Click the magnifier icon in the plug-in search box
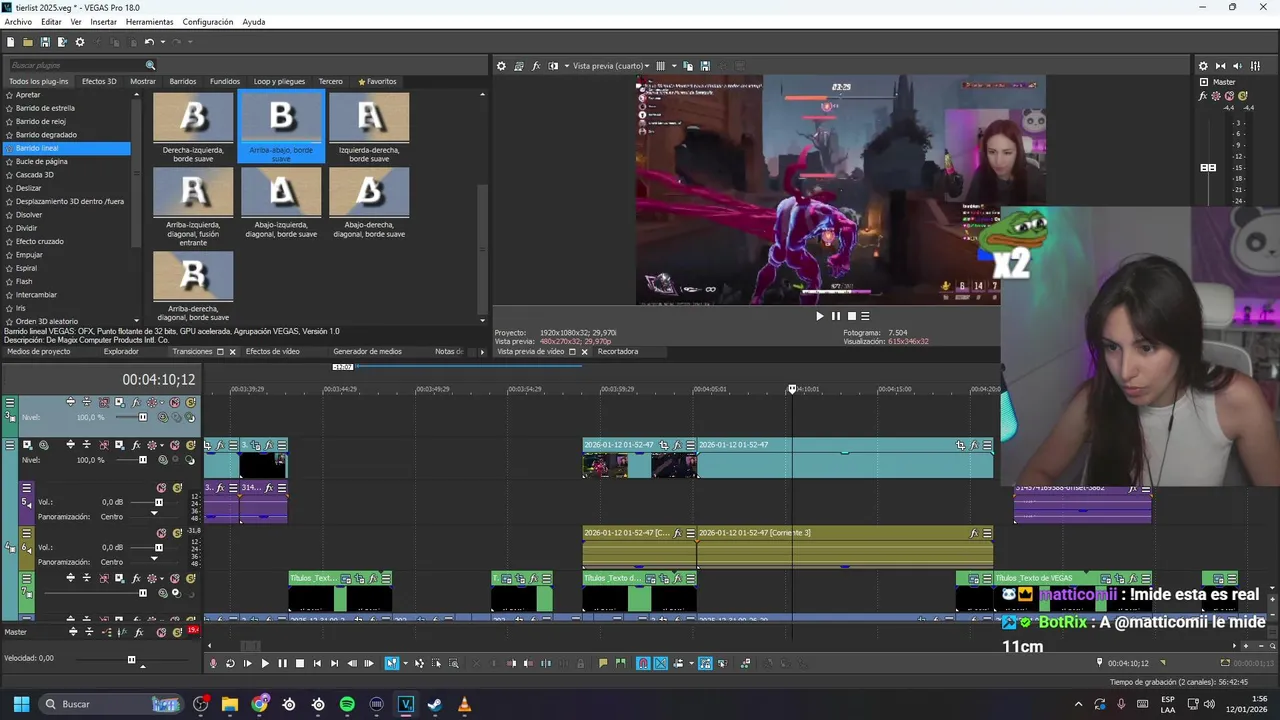The height and width of the screenshot is (720, 1280). pyautogui.click(x=151, y=65)
